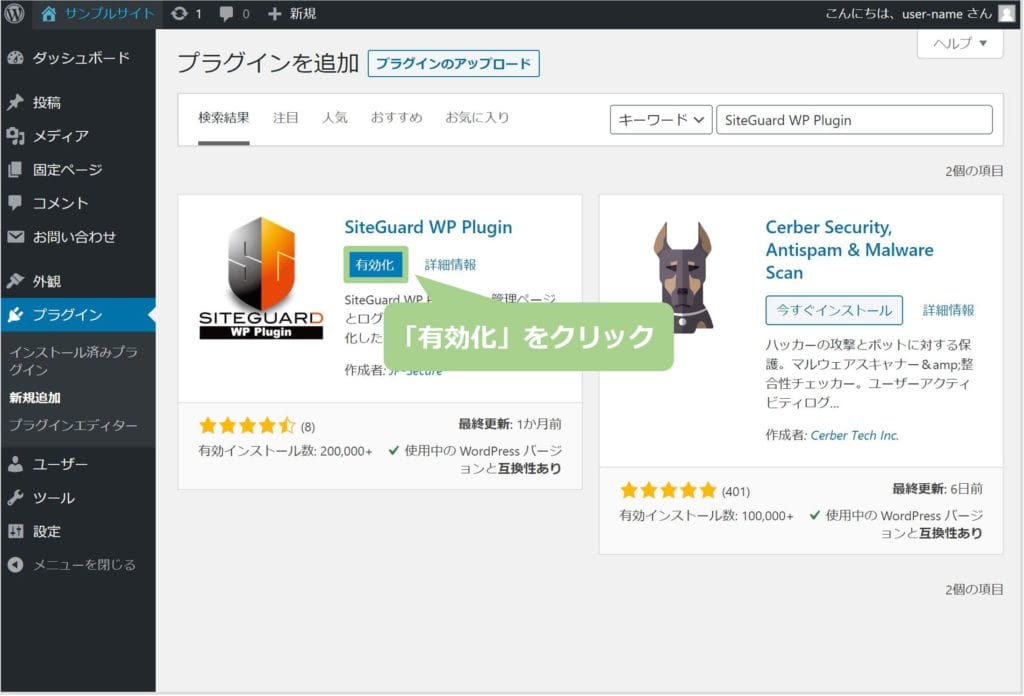
Task: Click the SiteGuard WP Plugin shield logo
Action: pyautogui.click(x=261, y=278)
